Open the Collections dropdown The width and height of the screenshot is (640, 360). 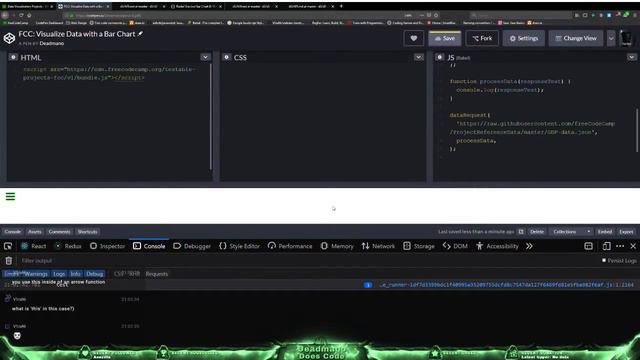[x=571, y=232]
